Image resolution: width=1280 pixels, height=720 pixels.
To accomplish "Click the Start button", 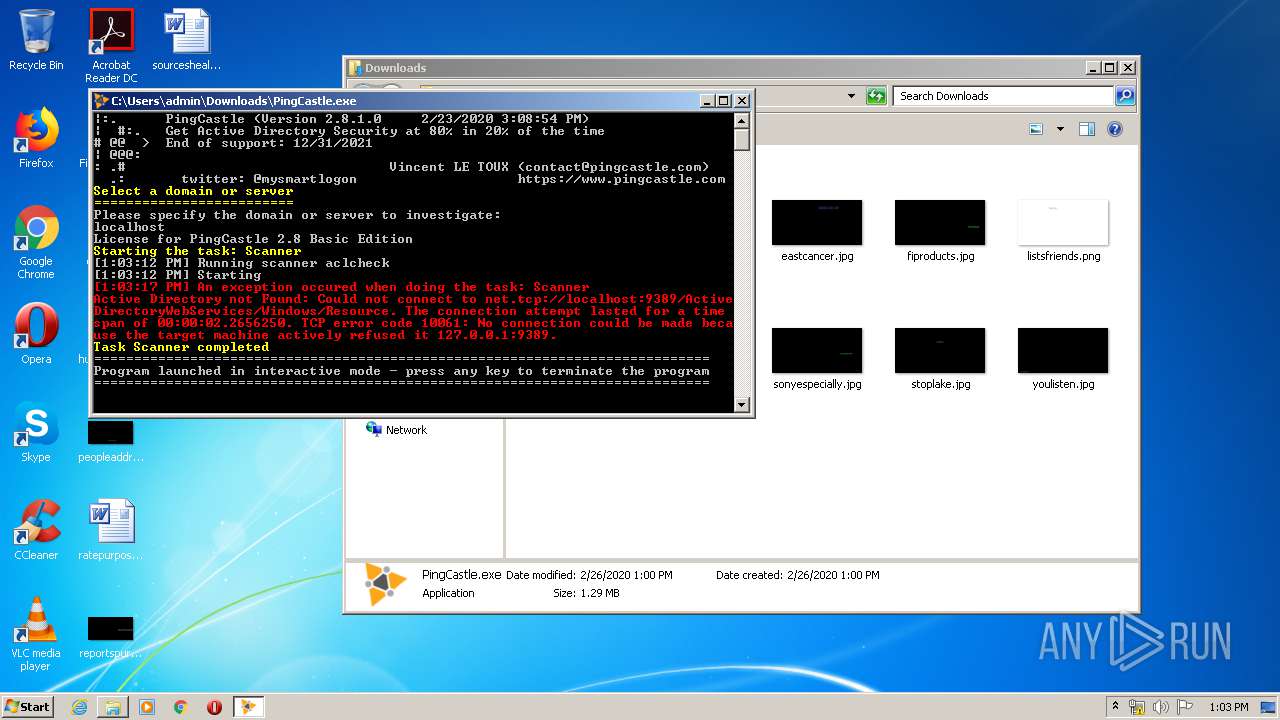I will coord(28,706).
